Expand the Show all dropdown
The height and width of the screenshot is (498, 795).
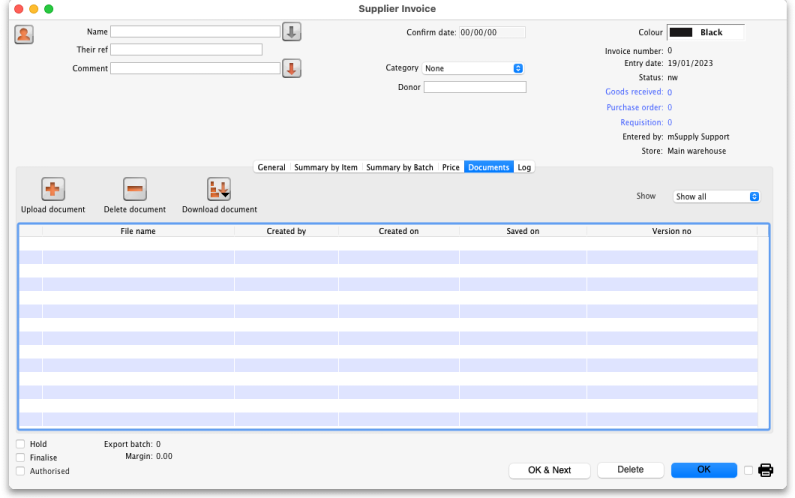coord(716,197)
